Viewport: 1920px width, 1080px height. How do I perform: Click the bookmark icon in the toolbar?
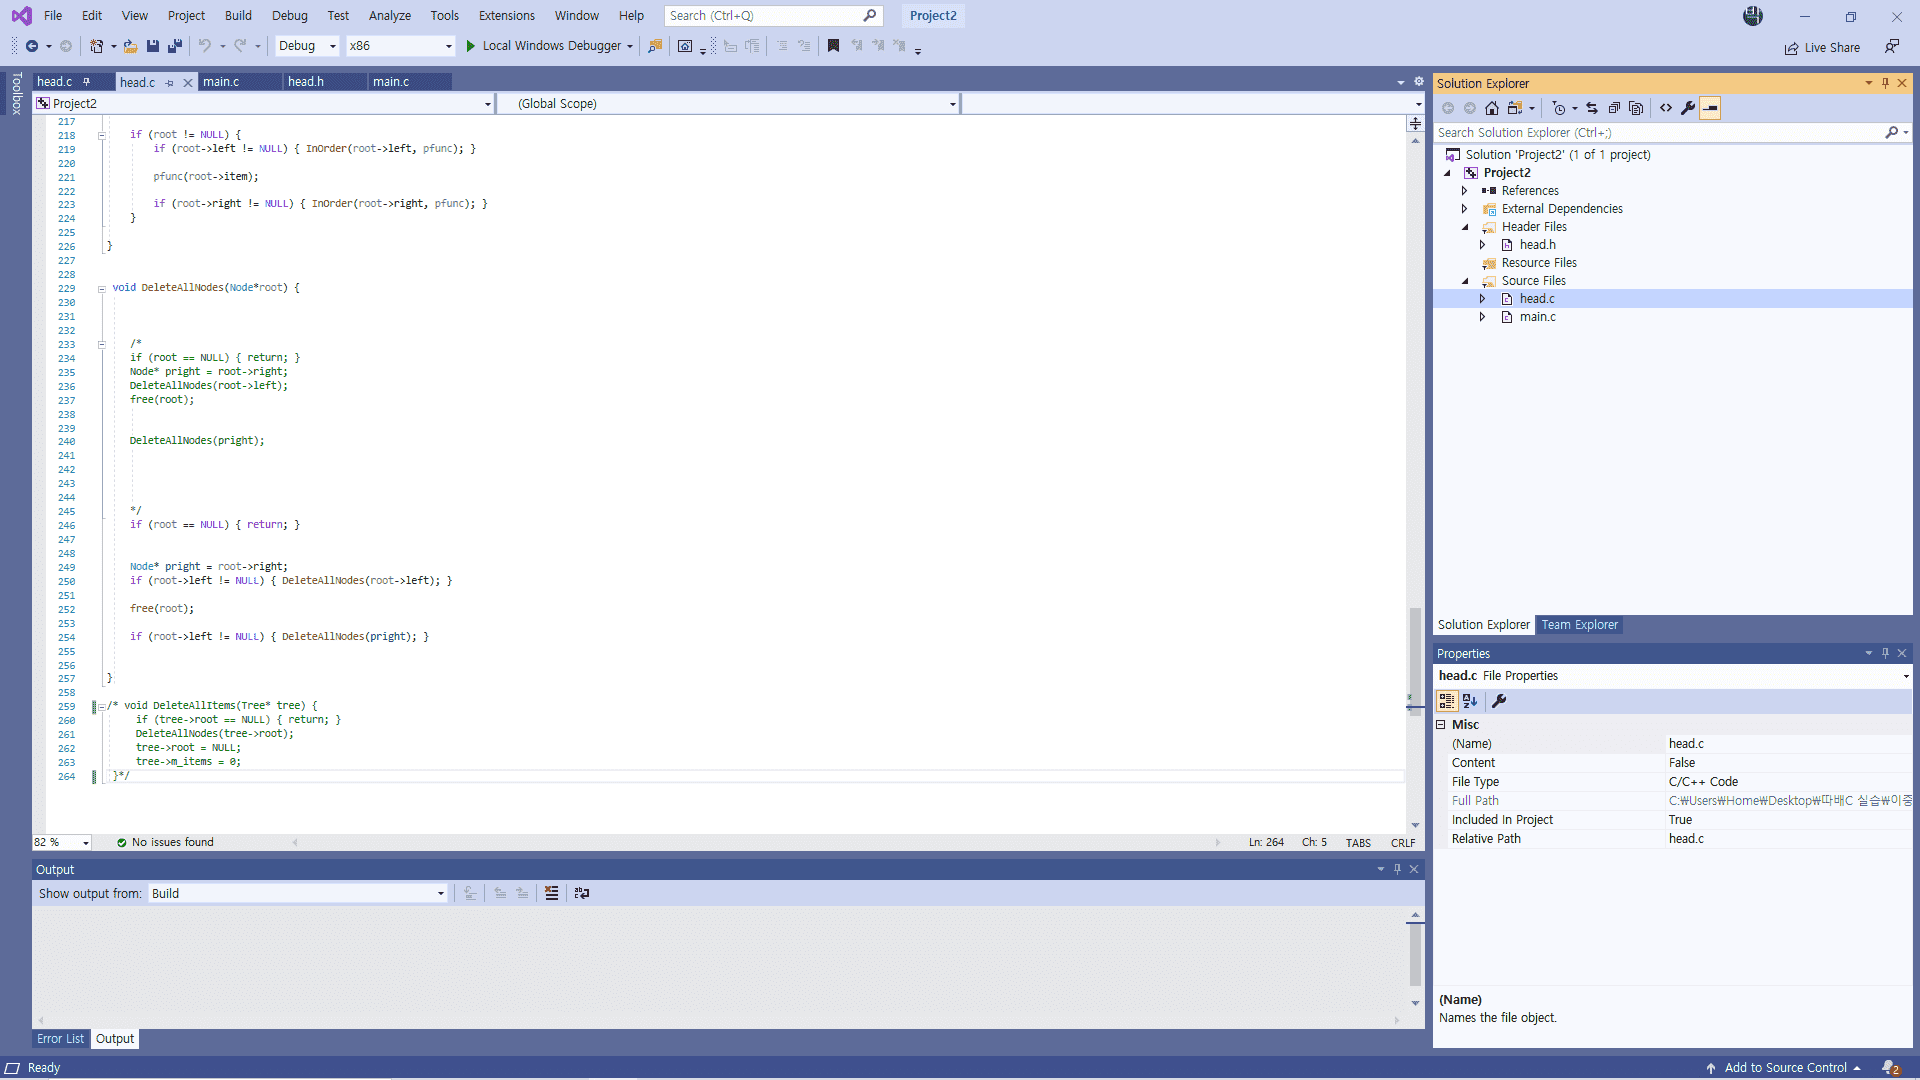tap(833, 46)
